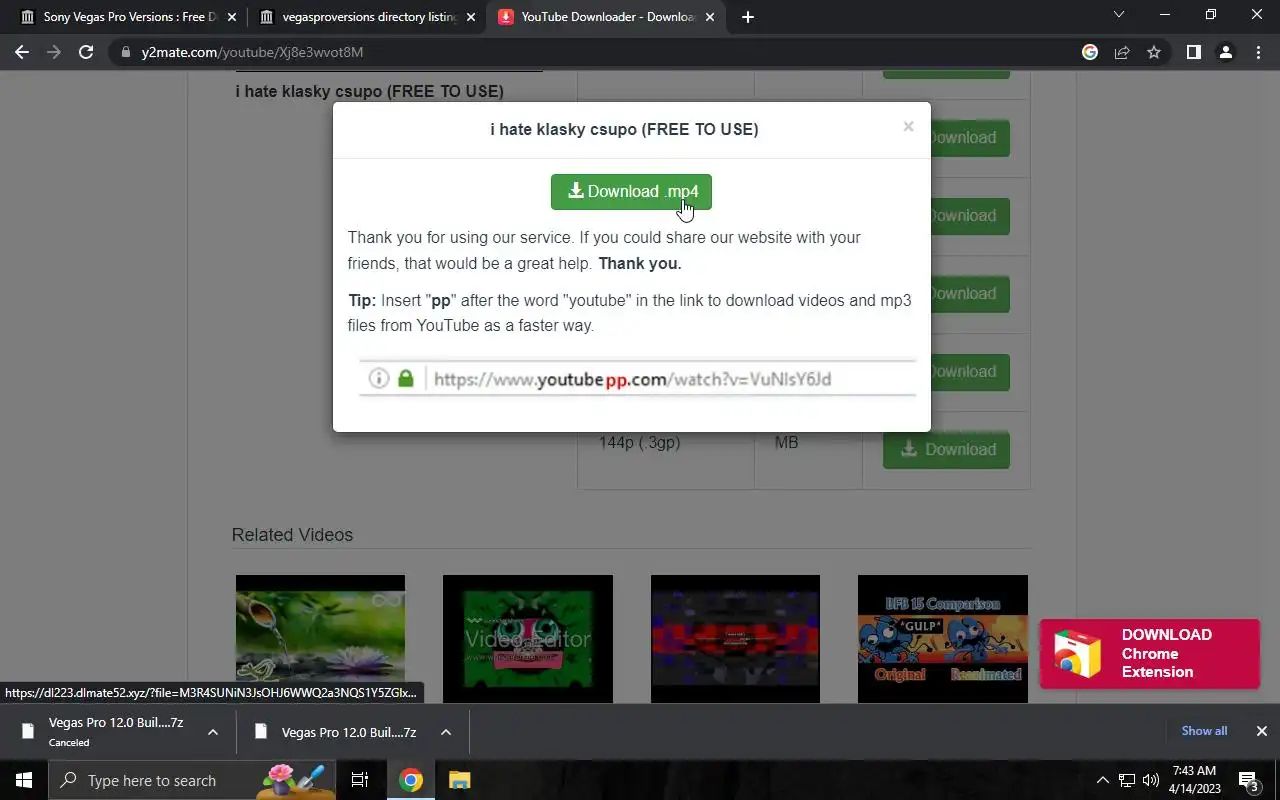Image resolution: width=1280 pixels, height=800 pixels.
Task: Go back to the previous page
Action: point(22,52)
